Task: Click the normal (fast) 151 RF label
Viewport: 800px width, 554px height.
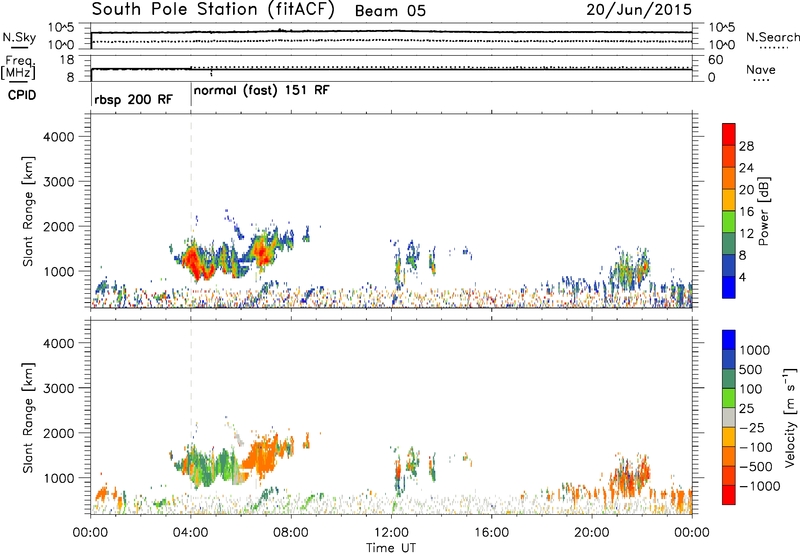Action: (262, 91)
